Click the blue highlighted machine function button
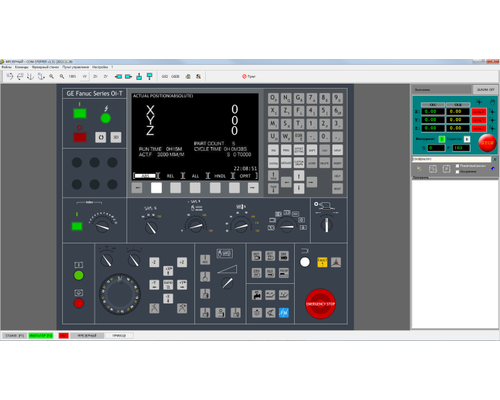 (x=284, y=313)
